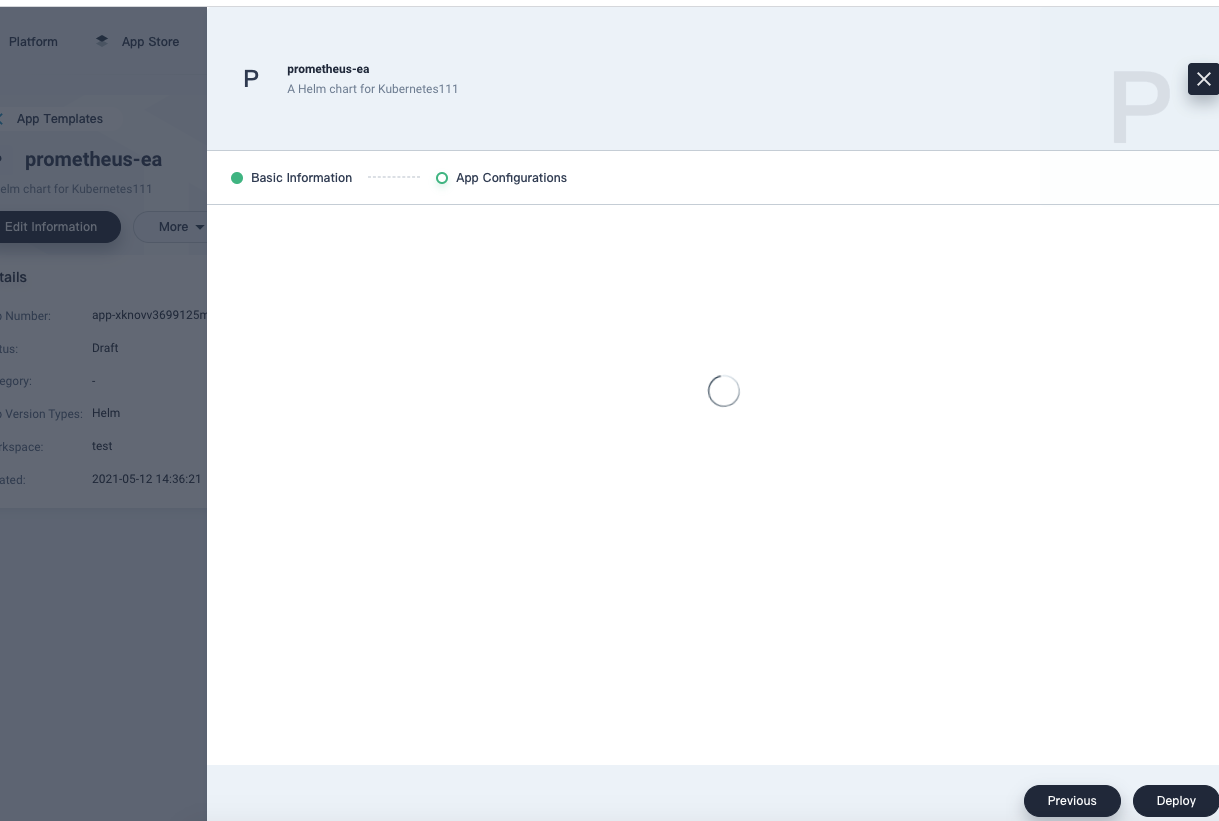
Task: Click the Deploy button
Action: point(1176,800)
